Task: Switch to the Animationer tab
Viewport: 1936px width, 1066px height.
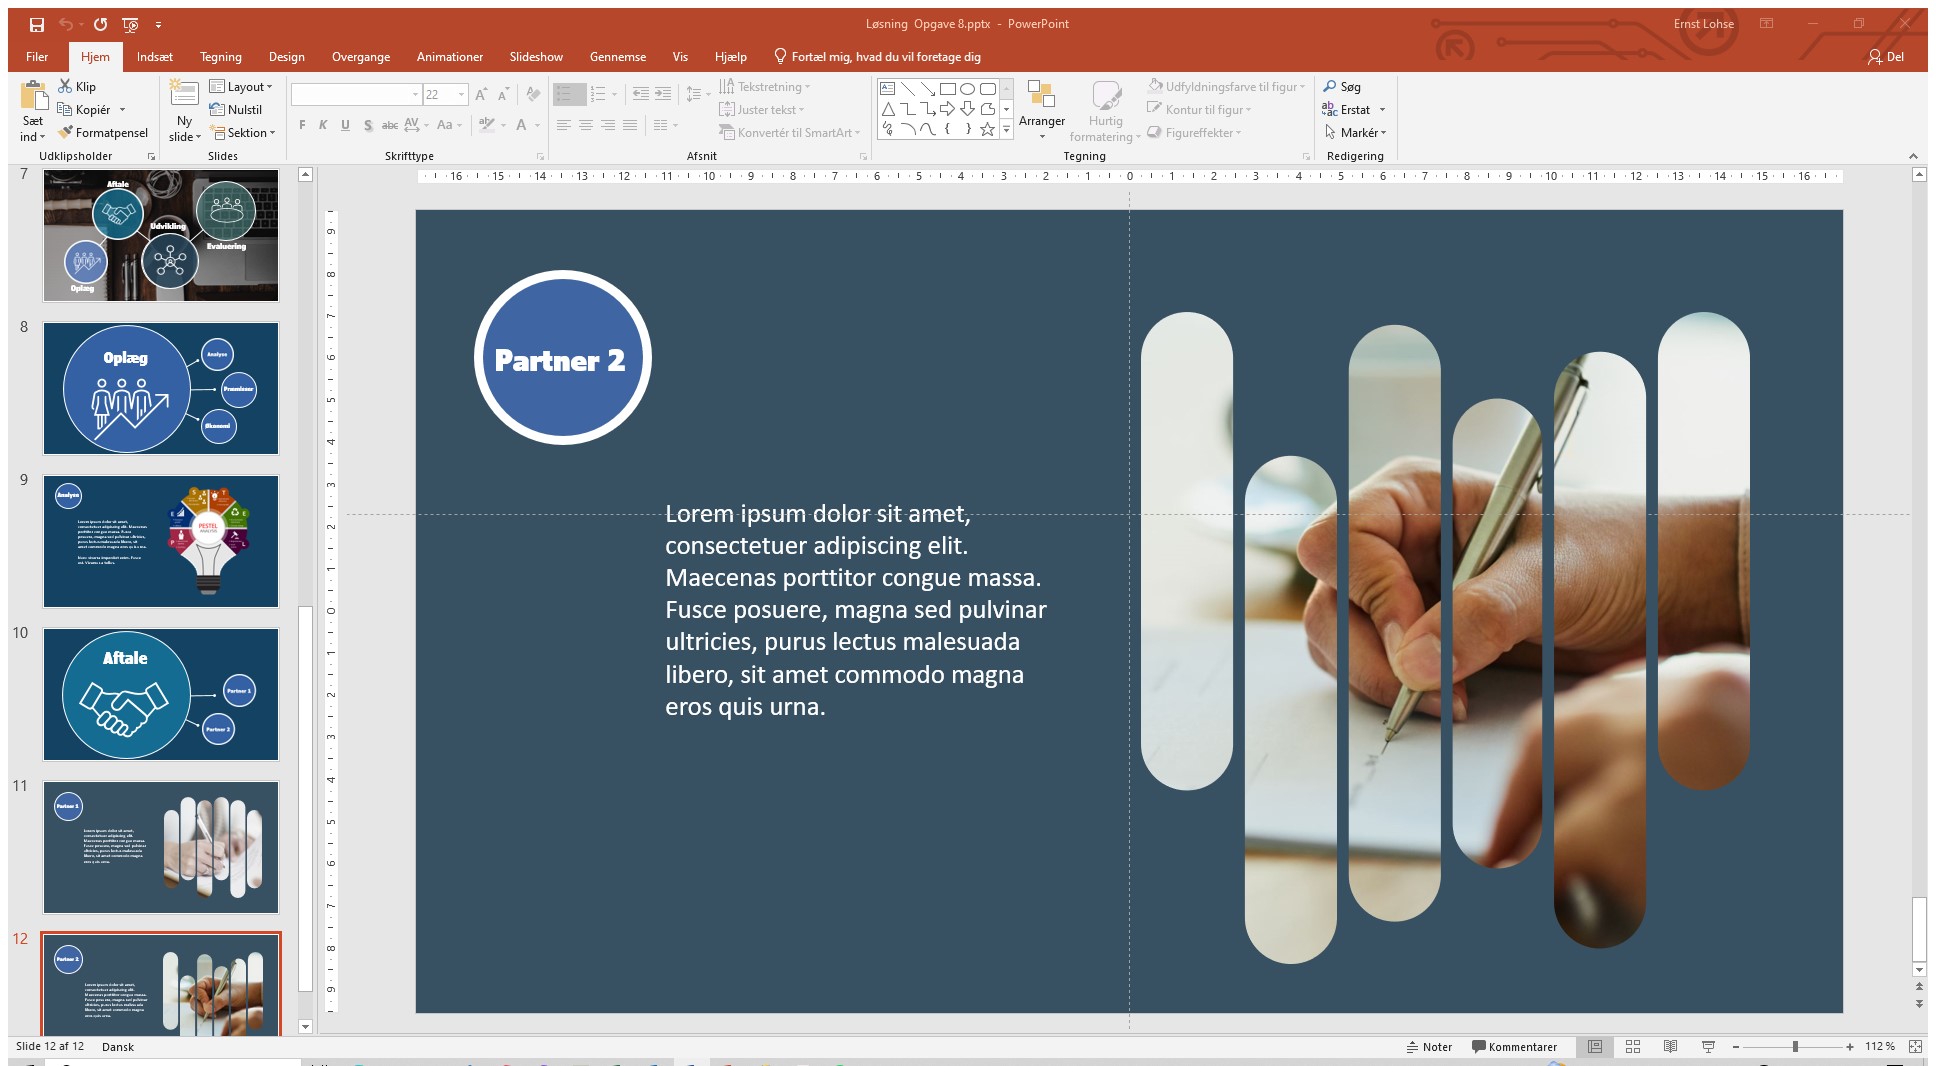Action: tap(449, 57)
